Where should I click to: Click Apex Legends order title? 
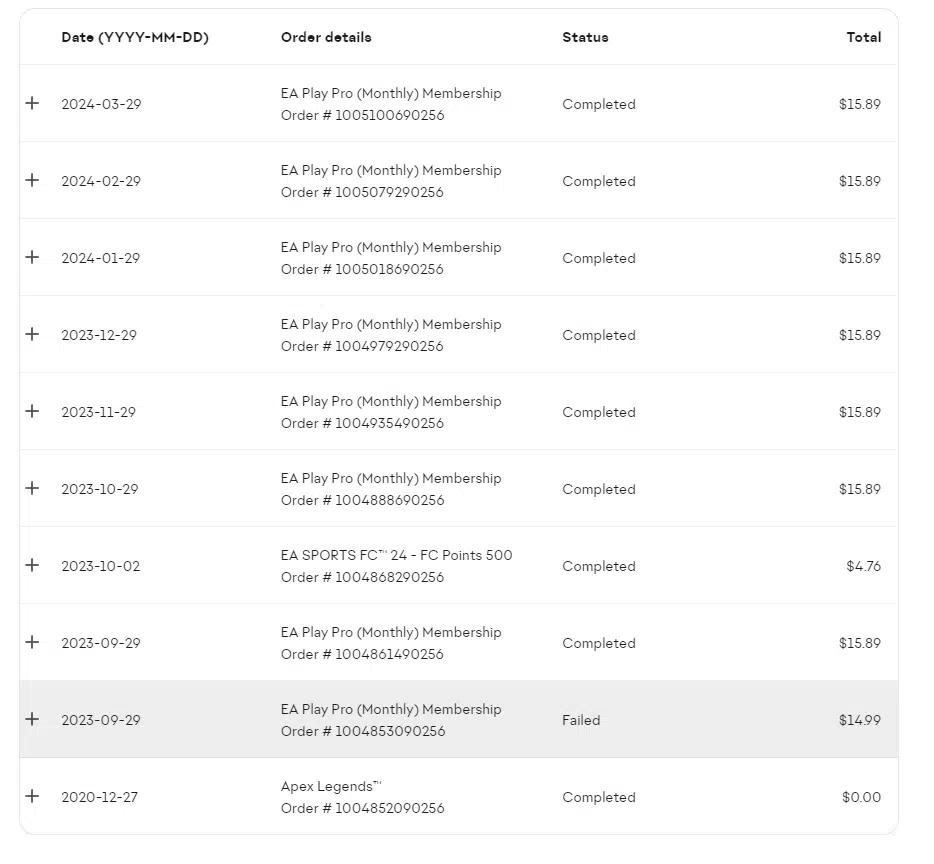(x=331, y=787)
